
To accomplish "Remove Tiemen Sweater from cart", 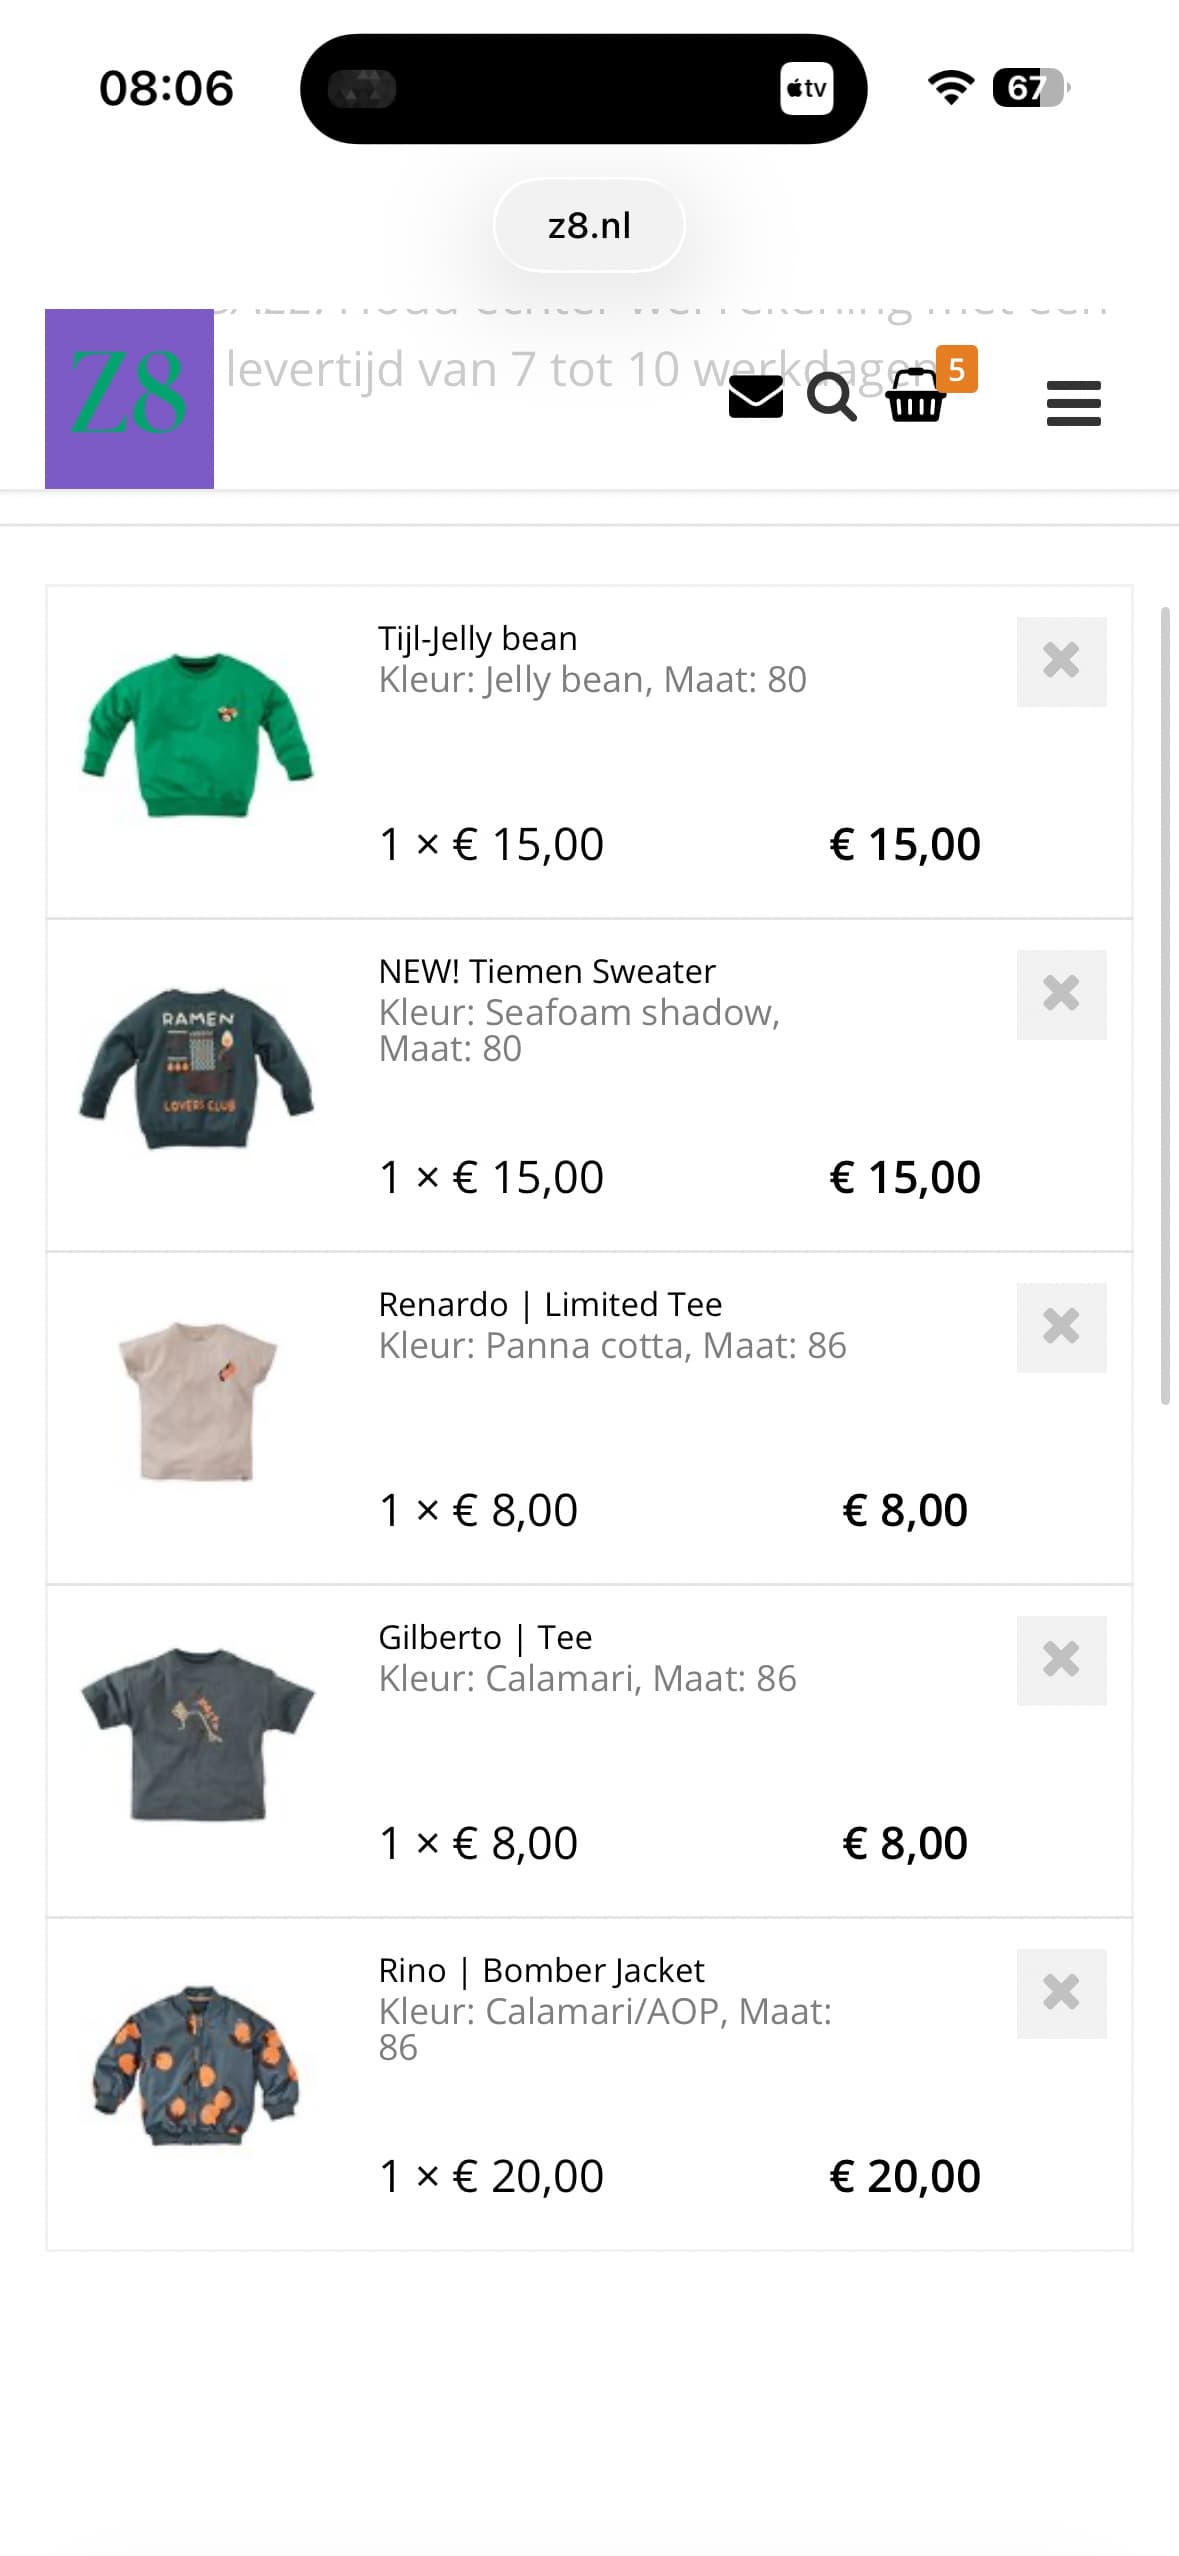I will tap(1061, 994).
